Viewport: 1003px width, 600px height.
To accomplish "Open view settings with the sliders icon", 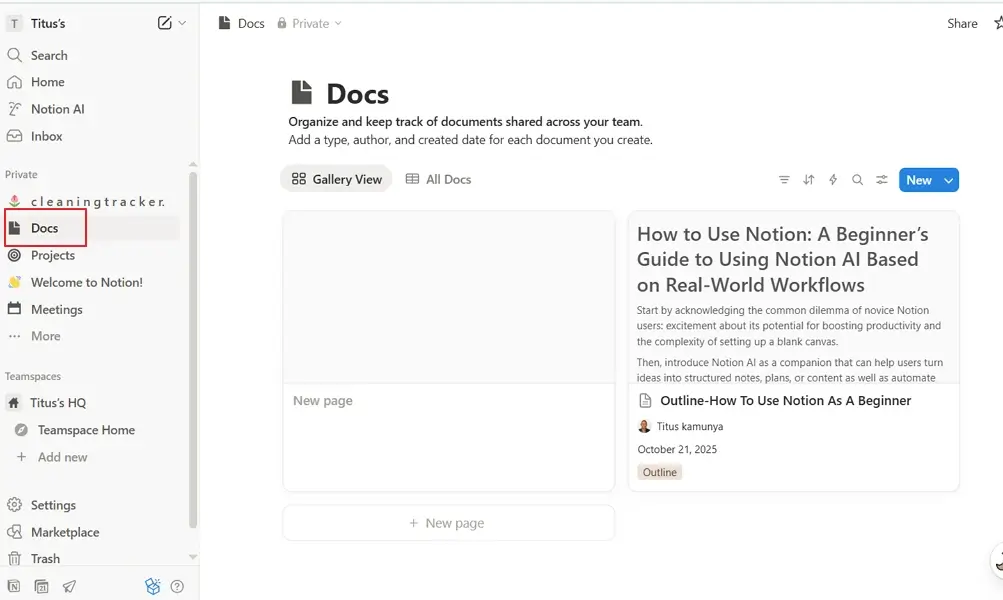I will (881, 180).
